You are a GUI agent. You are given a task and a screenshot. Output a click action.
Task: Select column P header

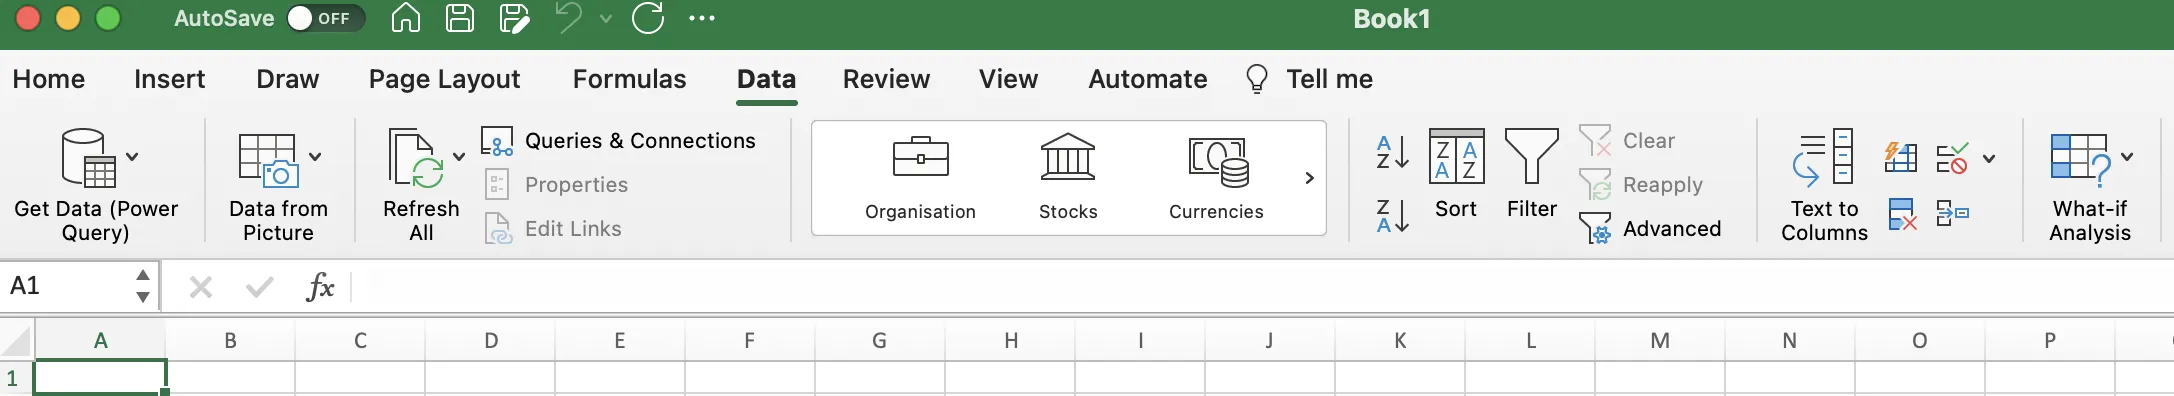(x=2050, y=341)
